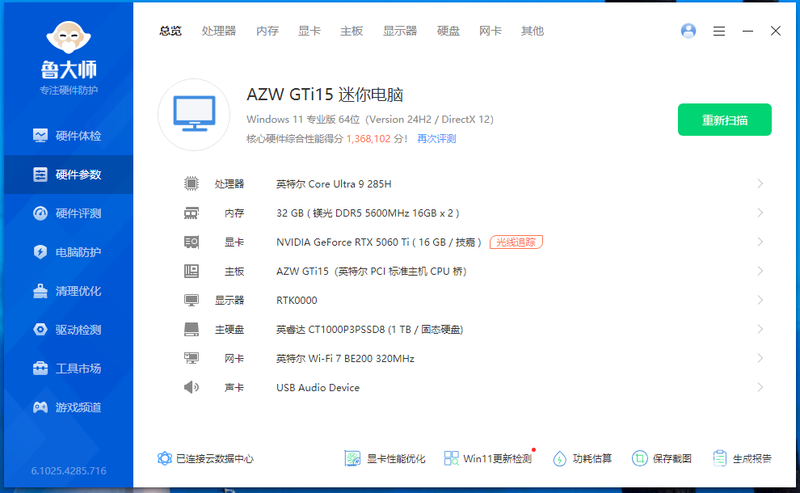Expand the 主硬盘 row chevron
Screen dimensions: 800x493
tap(760, 329)
